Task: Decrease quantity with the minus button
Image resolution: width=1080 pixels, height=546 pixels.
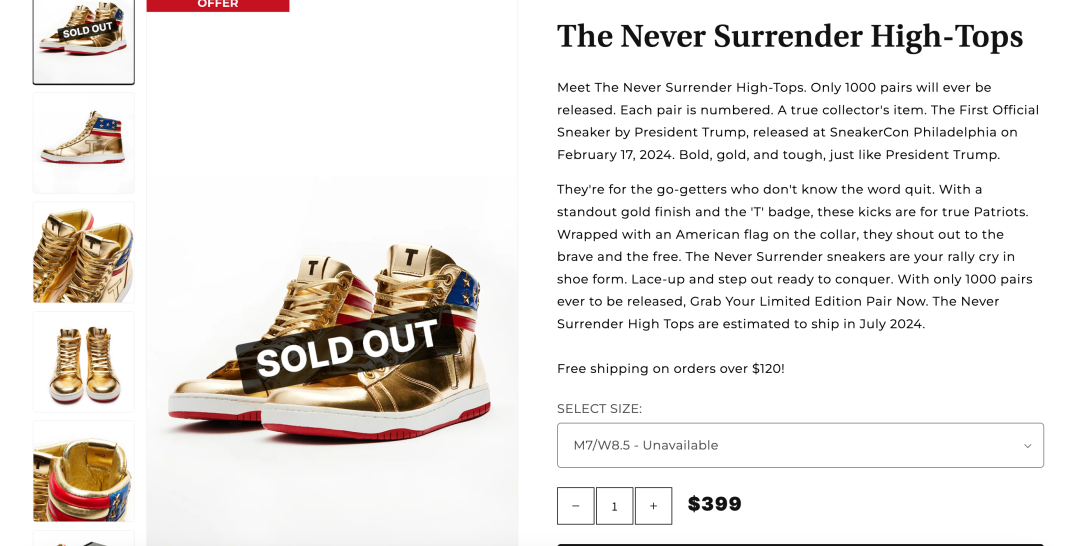Action: tap(575, 506)
